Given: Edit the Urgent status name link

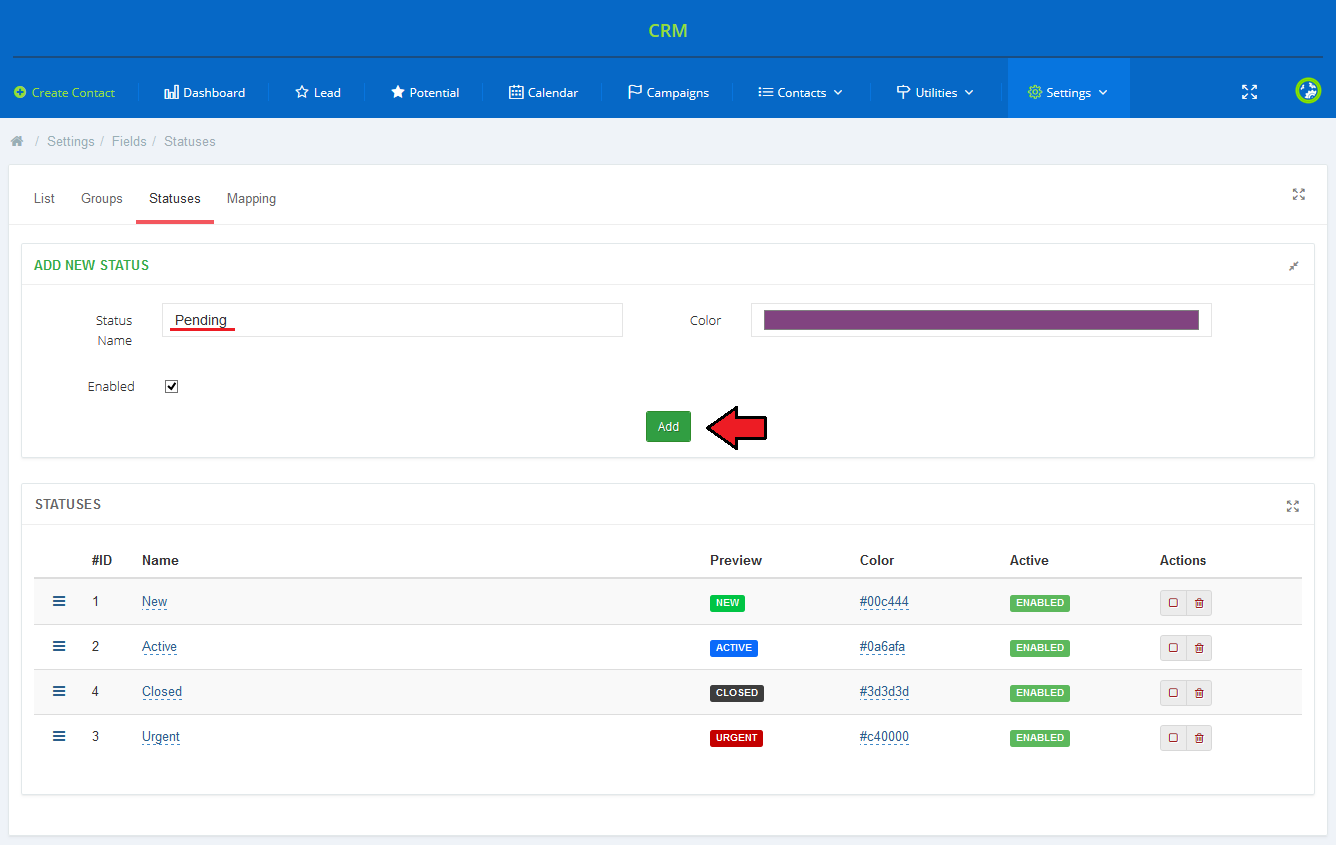Looking at the screenshot, I should coord(161,737).
